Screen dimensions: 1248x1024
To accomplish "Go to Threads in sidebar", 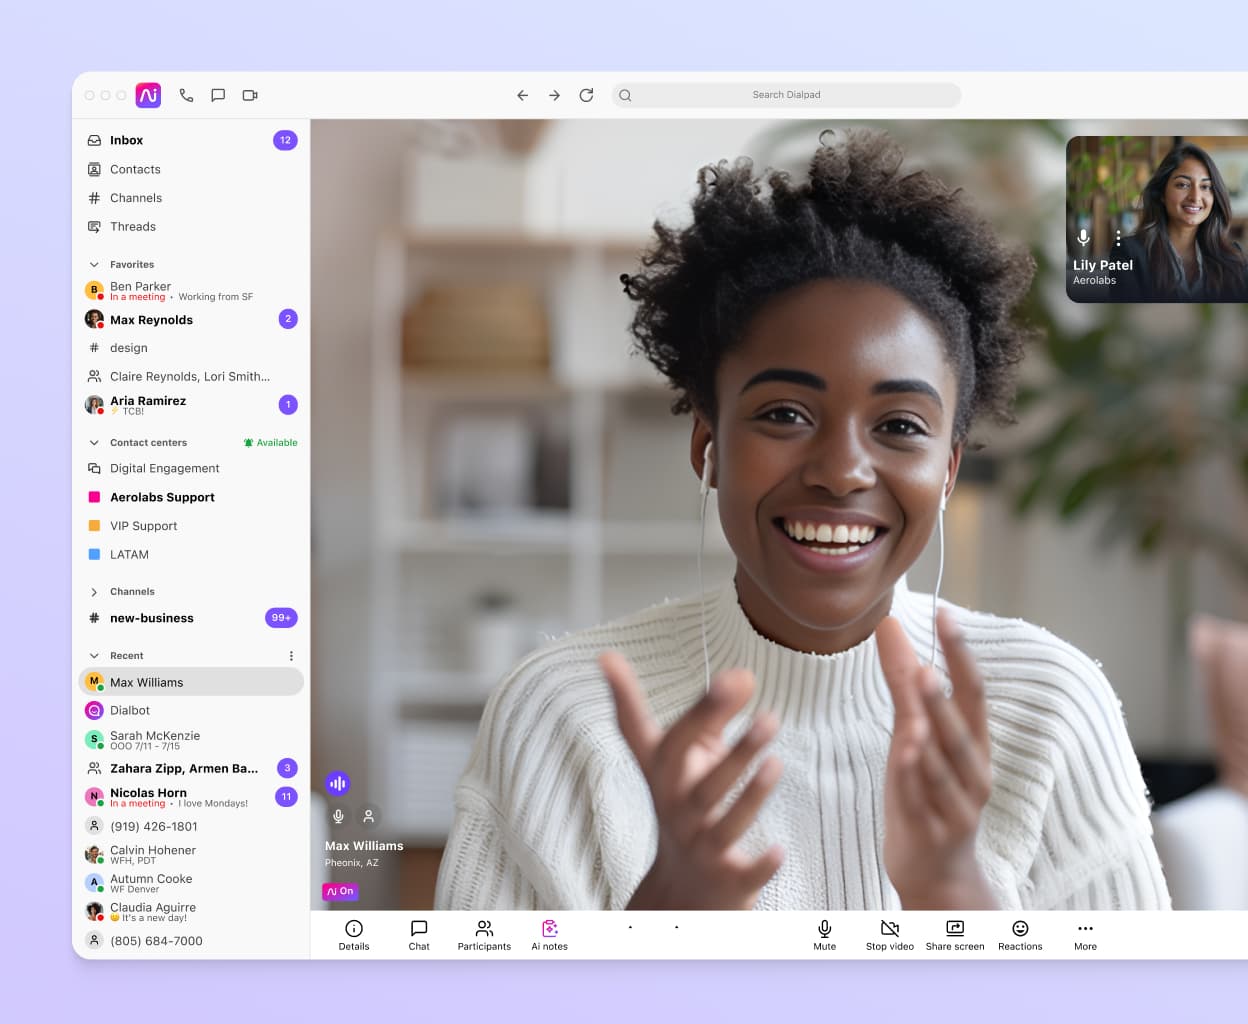I will pos(132,227).
